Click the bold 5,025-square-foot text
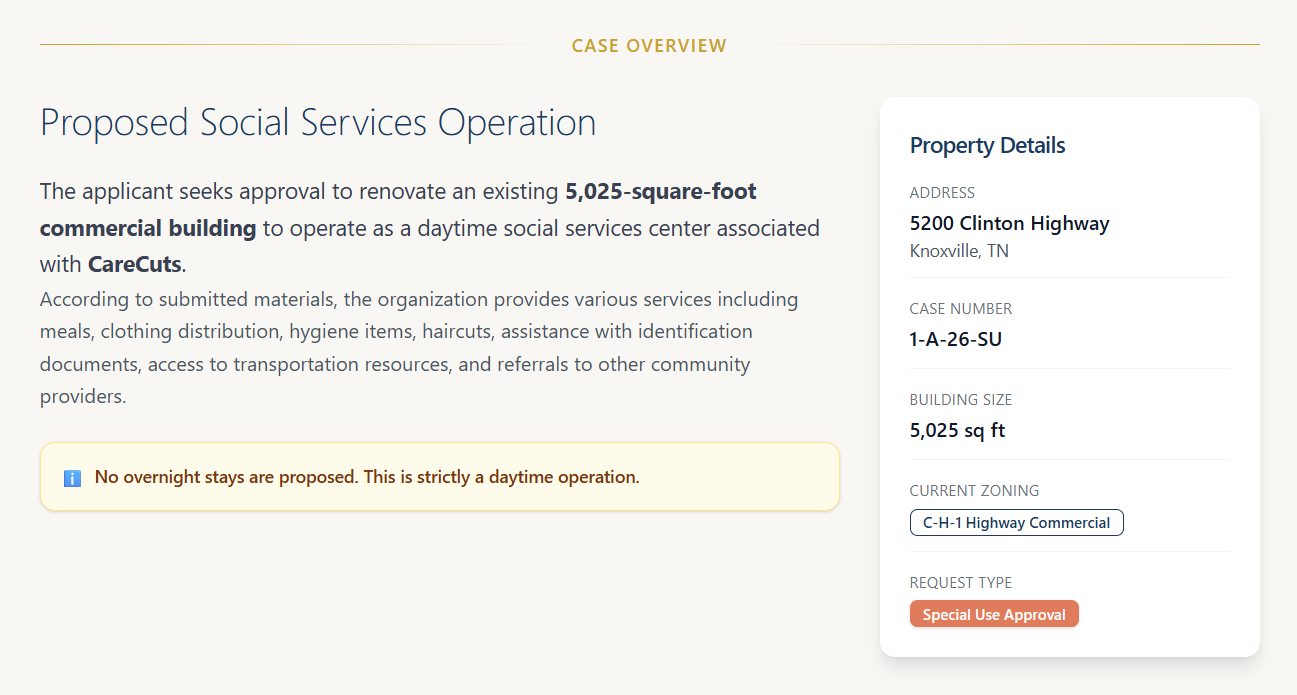1297x695 pixels. 661,190
